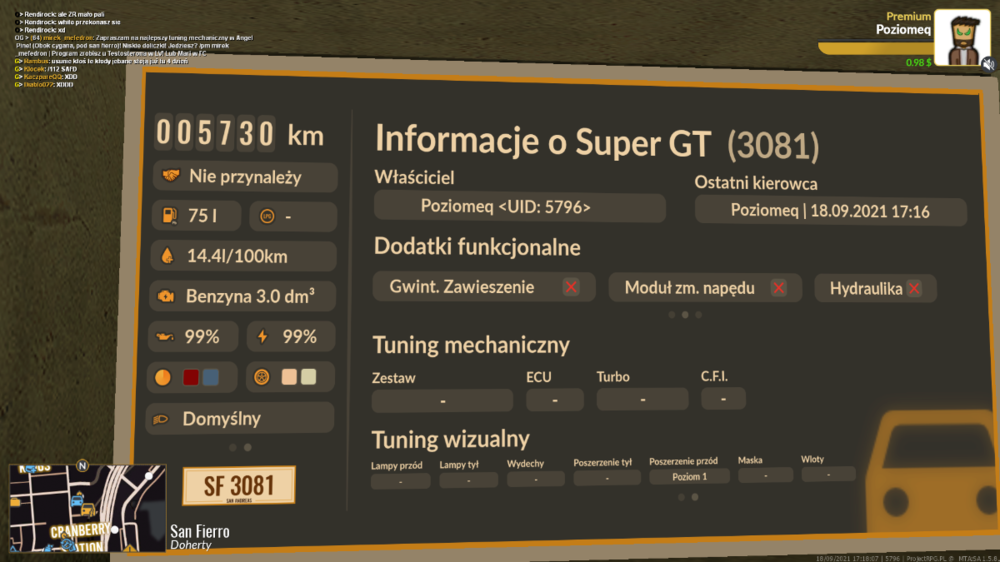Select second page dot under Tuning wizualny

coord(695,497)
